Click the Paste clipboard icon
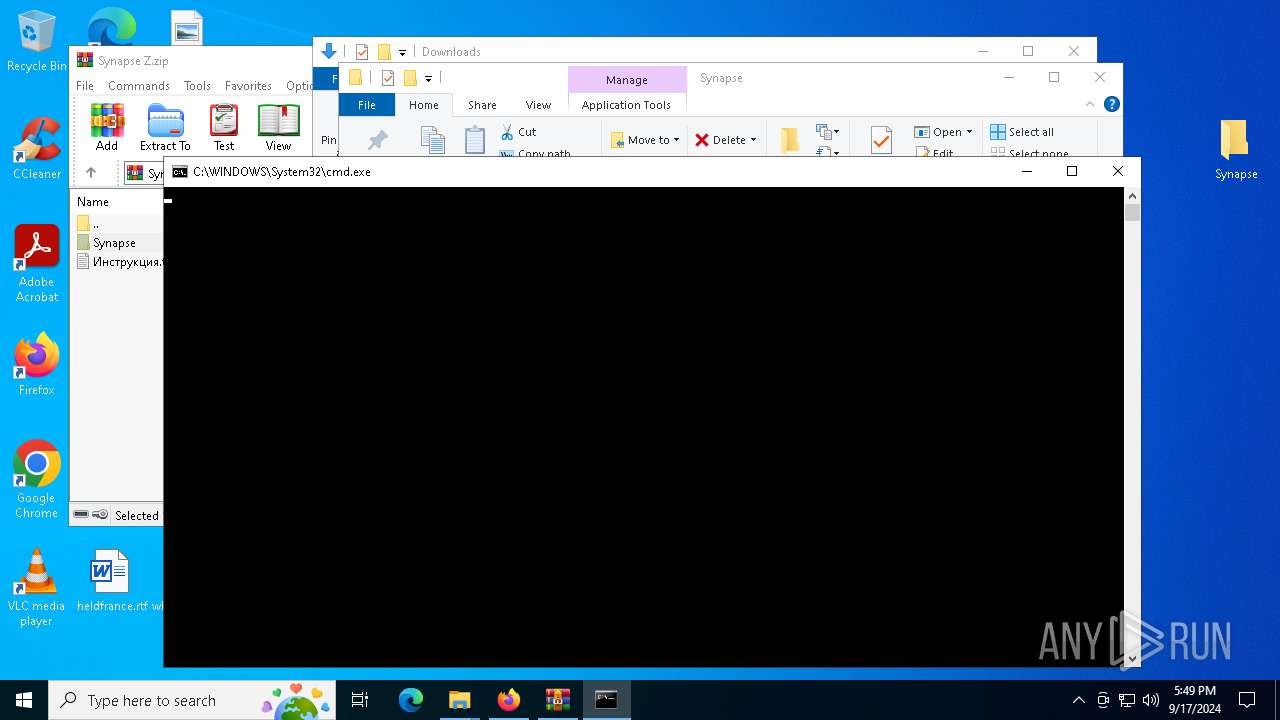 coord(475,140)
